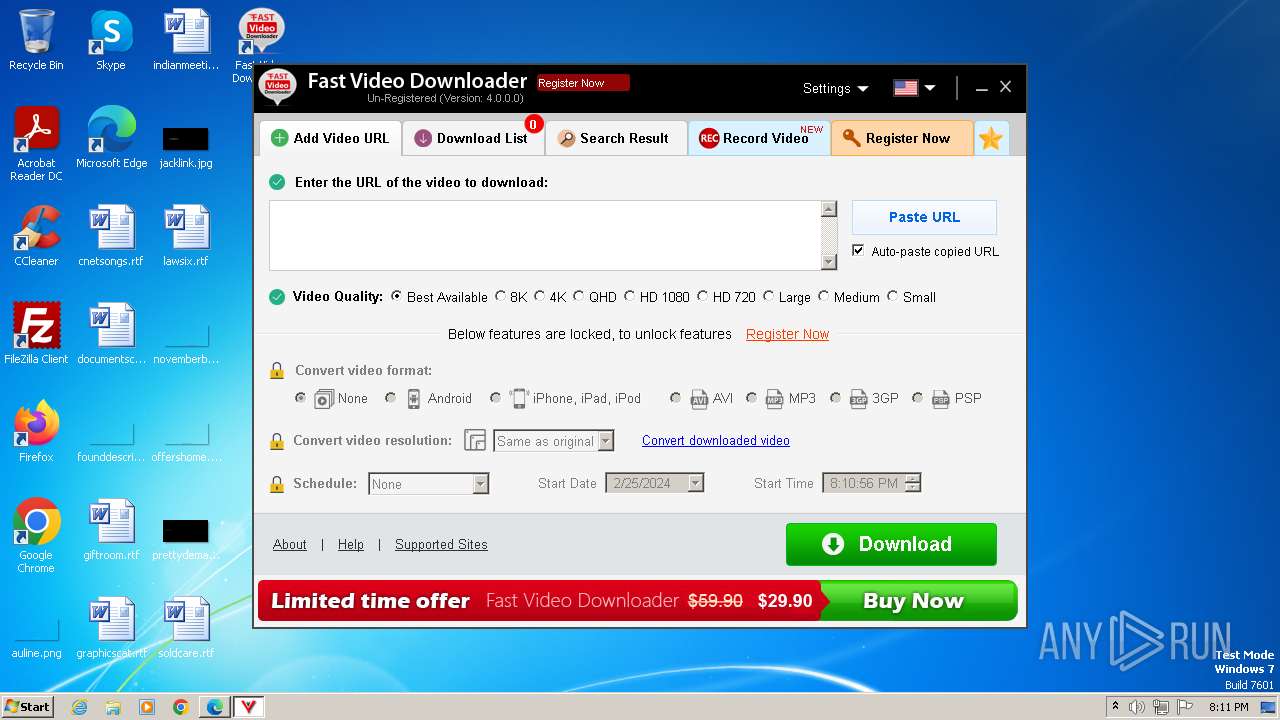Open About link
1280x720 pixels.
(290, 545)
